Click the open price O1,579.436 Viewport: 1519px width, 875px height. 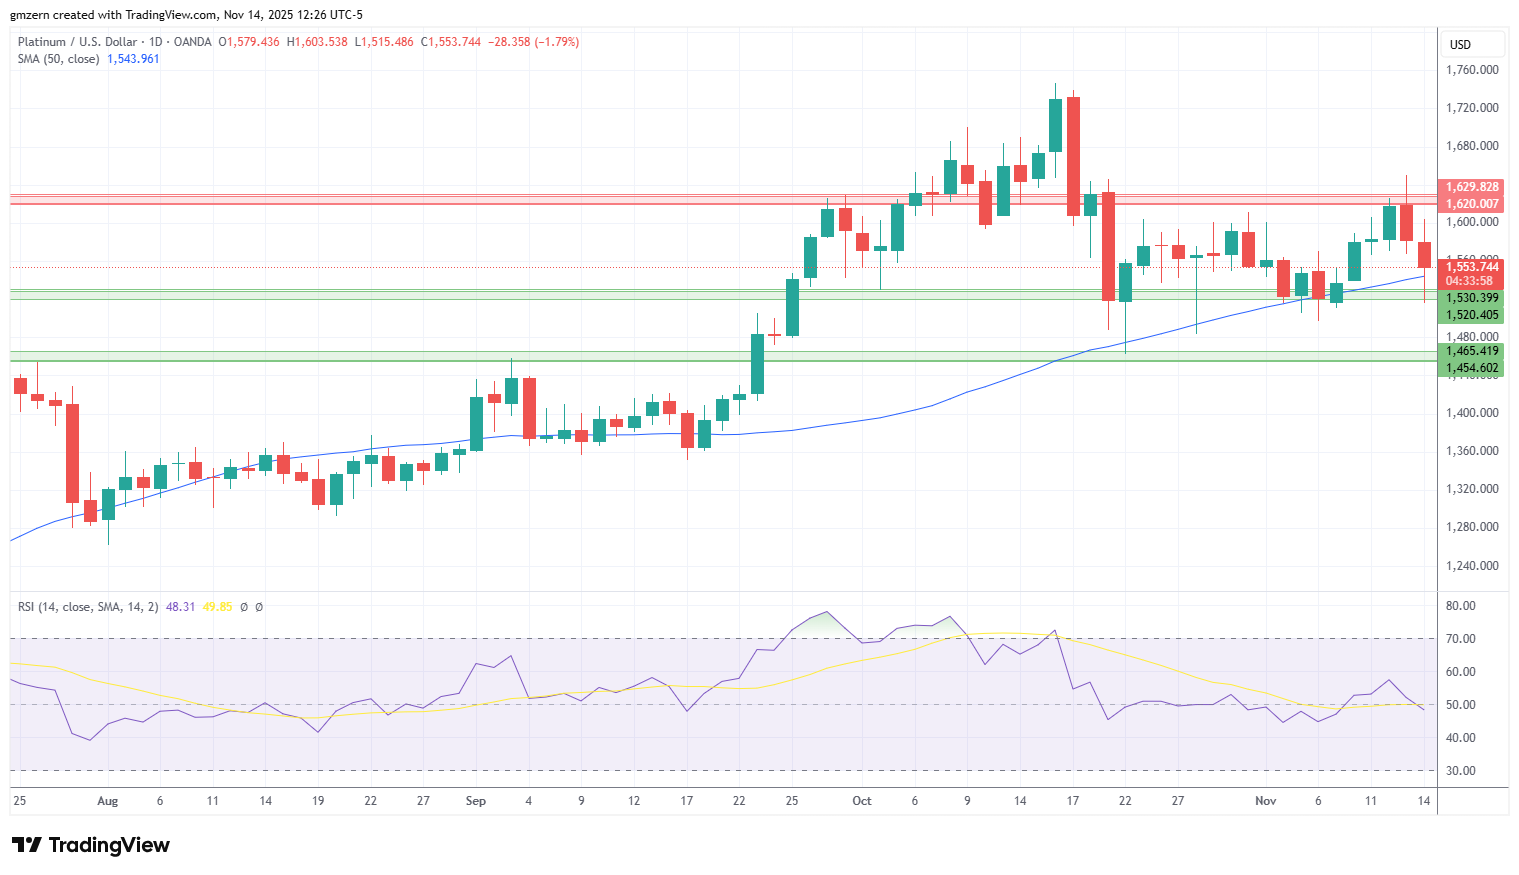pos(249,42)
